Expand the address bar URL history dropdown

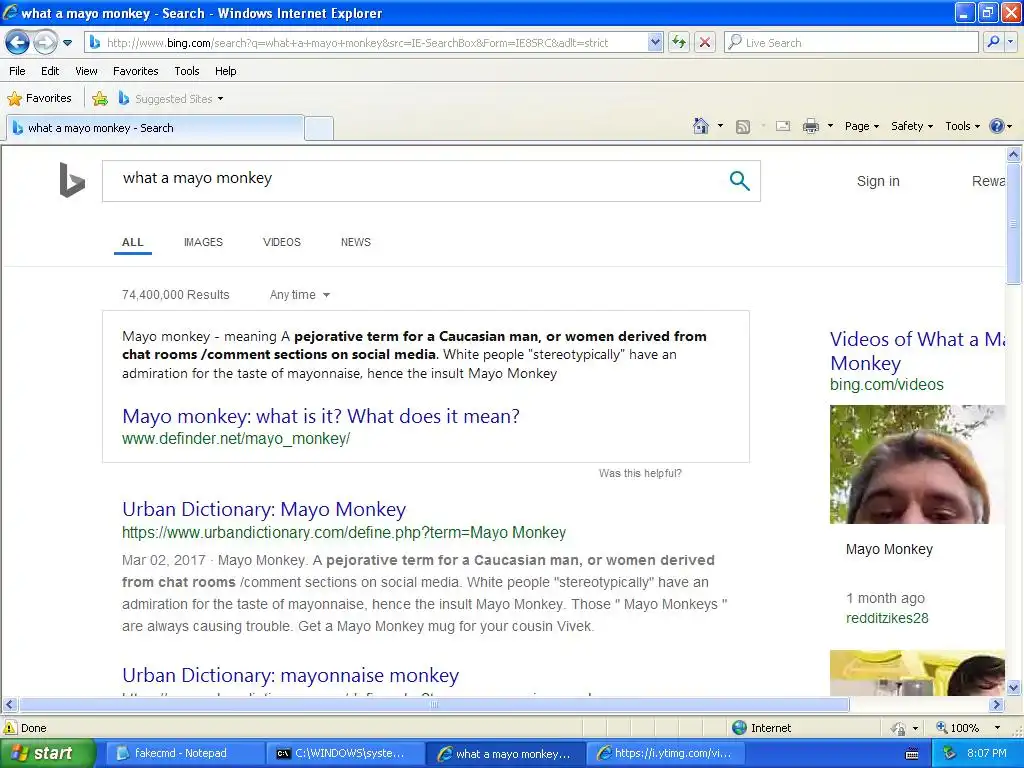[x=656, y=42]
